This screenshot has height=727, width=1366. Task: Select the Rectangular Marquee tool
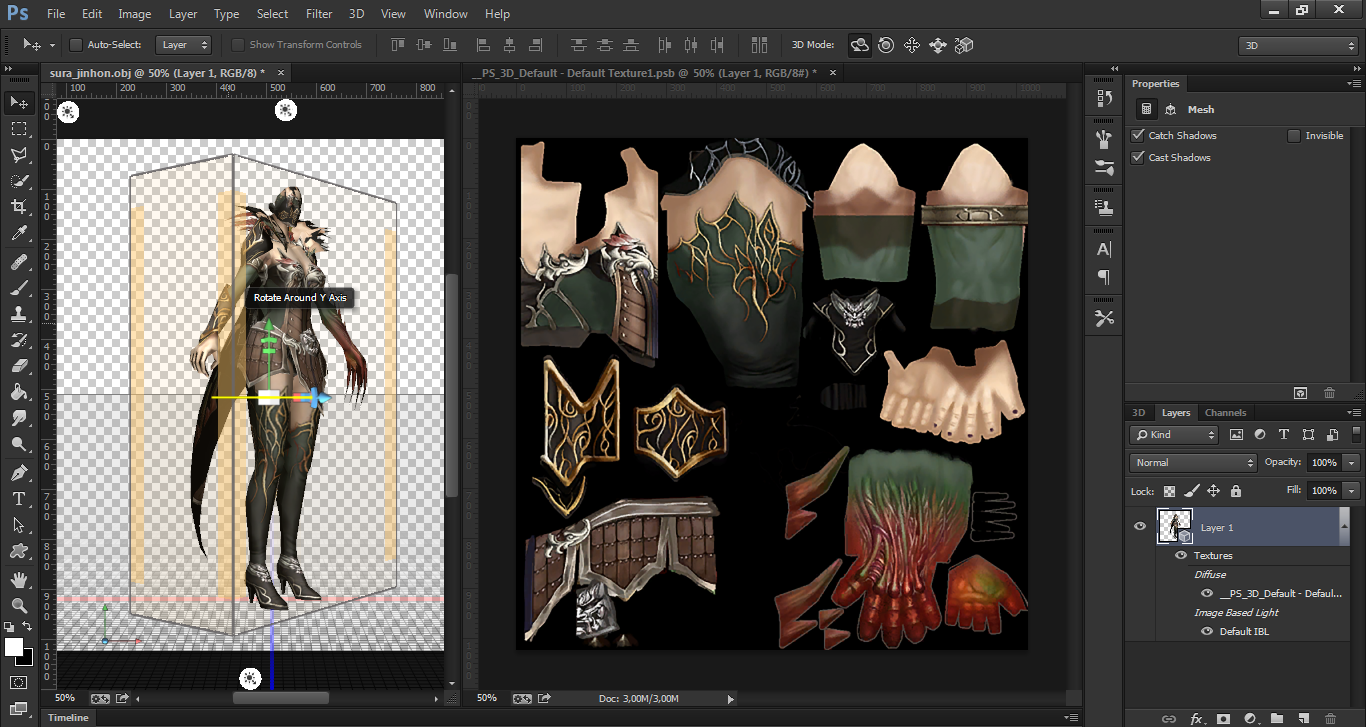(x=18, y=129)
